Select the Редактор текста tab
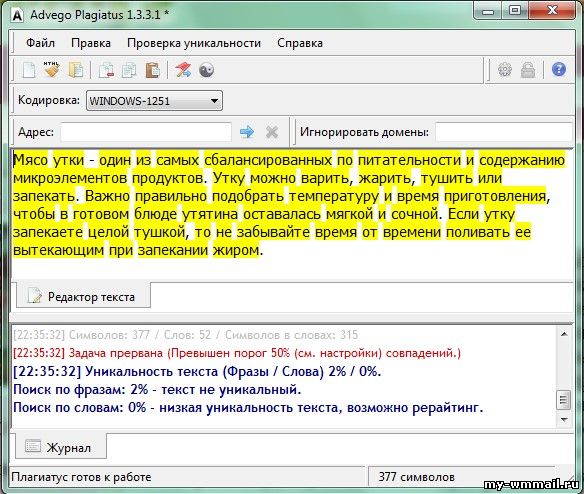 click(x=83, y=297)
